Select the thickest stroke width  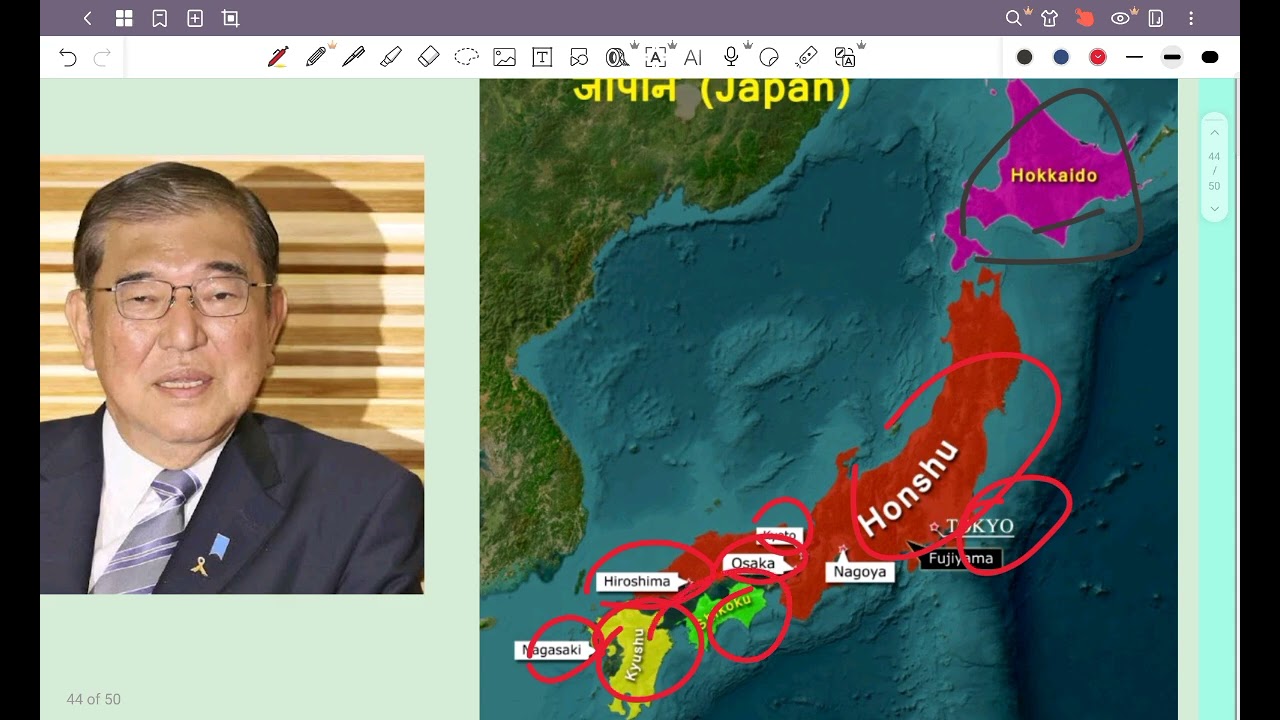pos(1210,57)
